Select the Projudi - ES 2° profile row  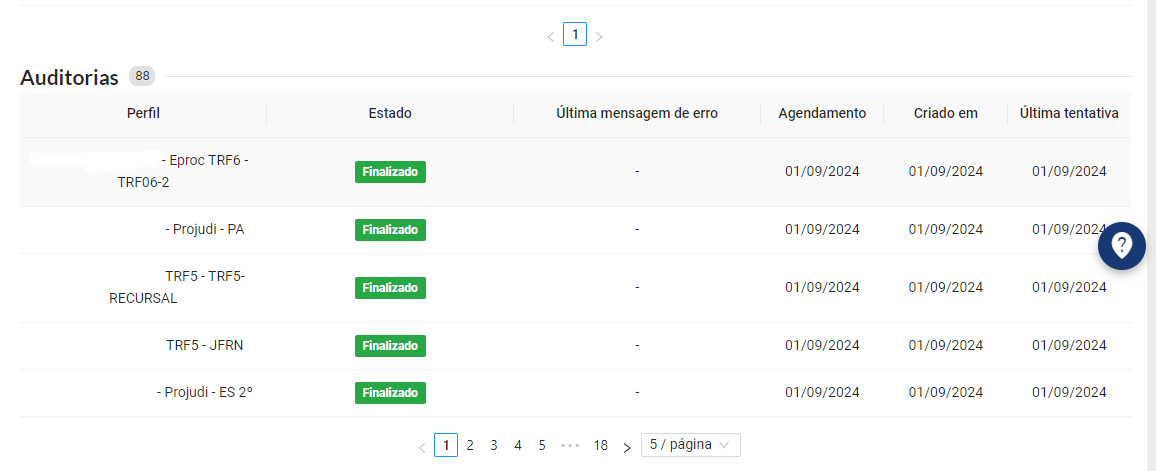coord(575,393)
